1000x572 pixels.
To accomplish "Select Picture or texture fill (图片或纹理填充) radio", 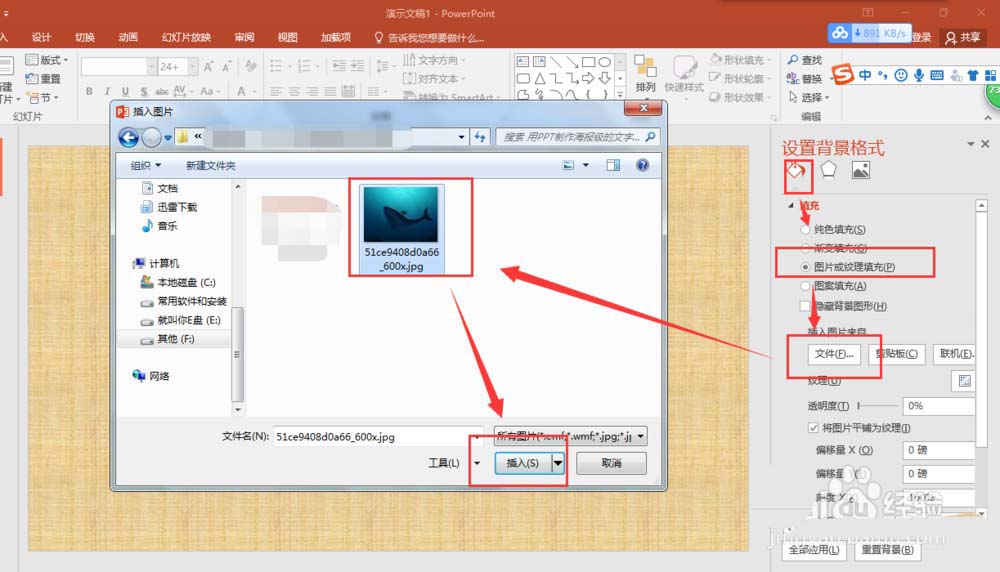I will pos(805,267).
